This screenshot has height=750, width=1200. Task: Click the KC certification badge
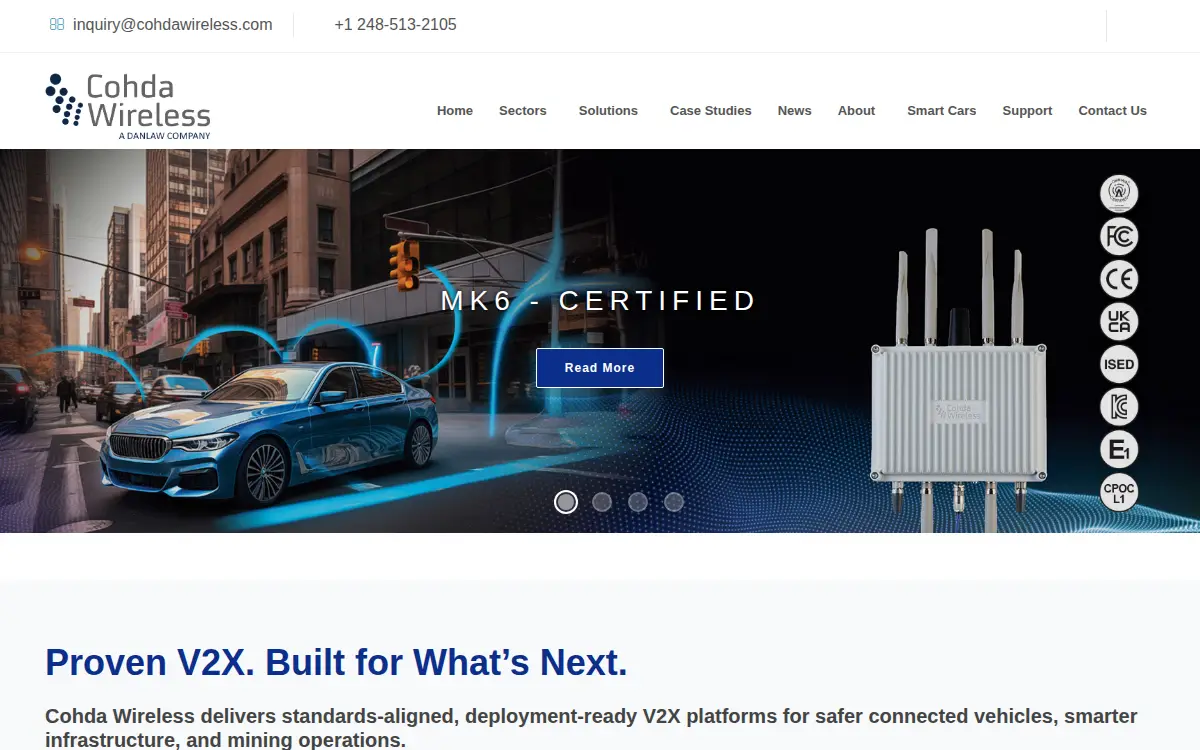[1119, 407]
